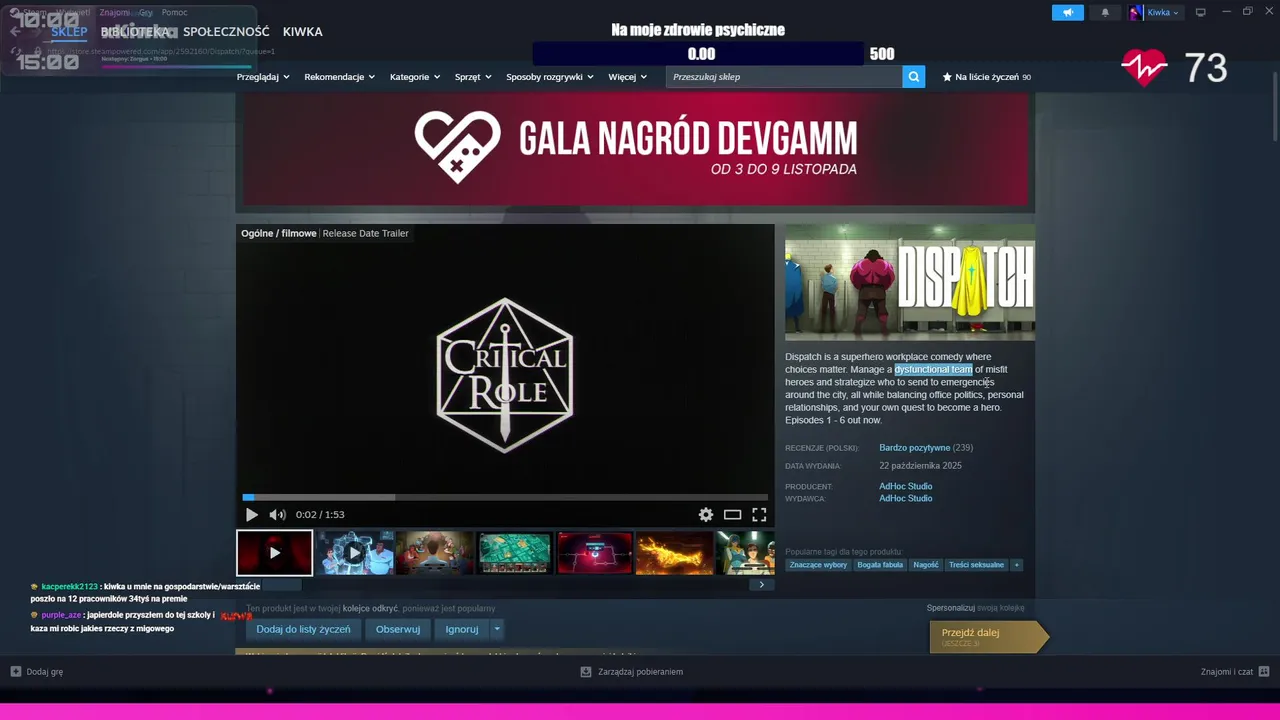Click the Przeszukaj sklep search field
Screen dimensions: 1280x720
[x=784, y=77]
